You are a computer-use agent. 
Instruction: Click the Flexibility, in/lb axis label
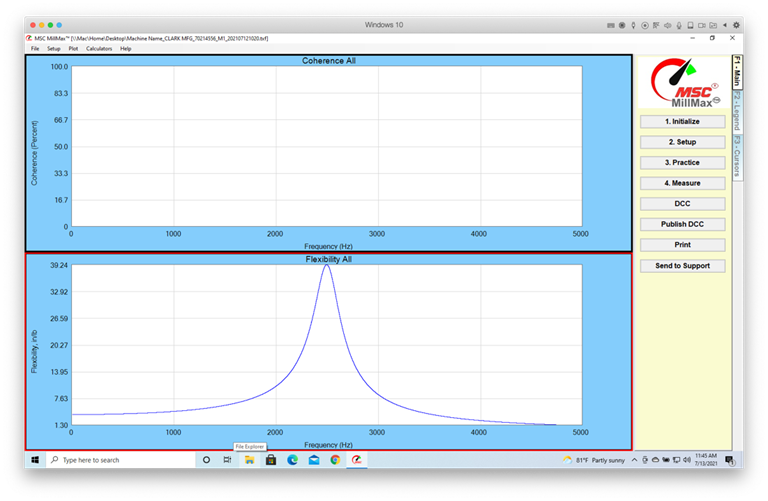(x=34, y=352)
